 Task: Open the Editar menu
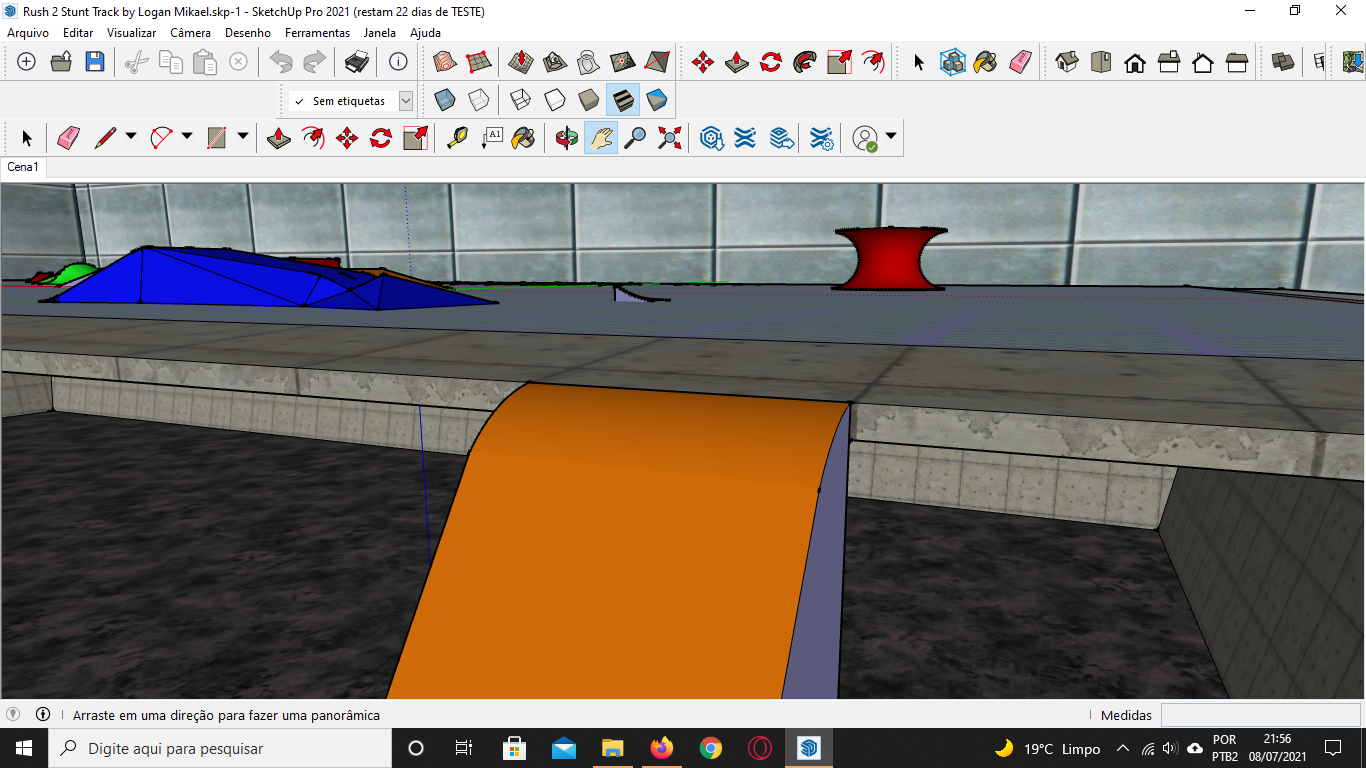point(78,32)
